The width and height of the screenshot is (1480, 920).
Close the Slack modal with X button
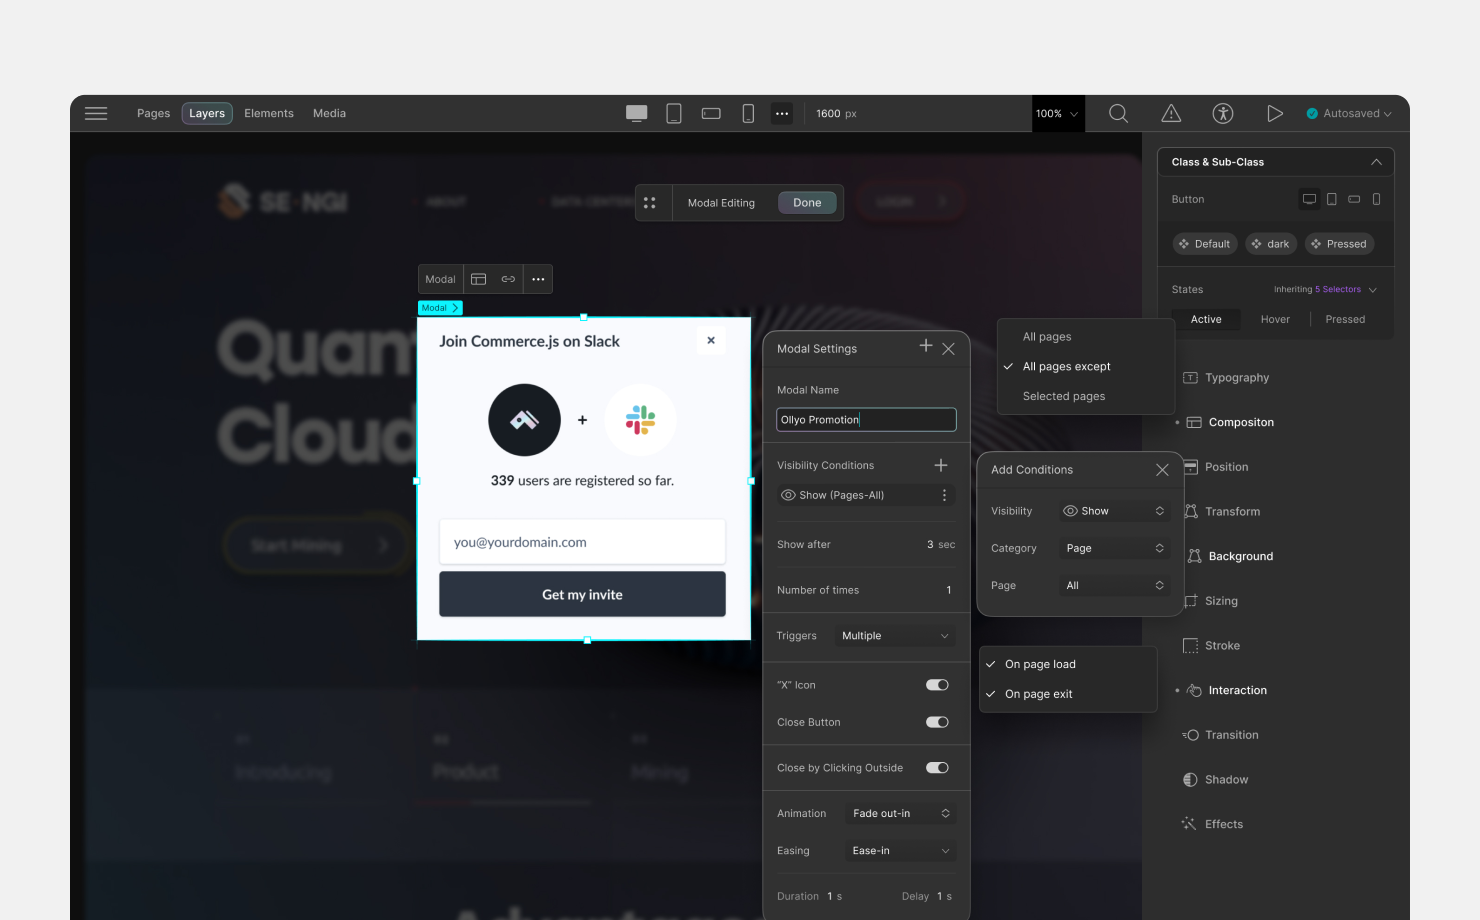pos(711,340)
